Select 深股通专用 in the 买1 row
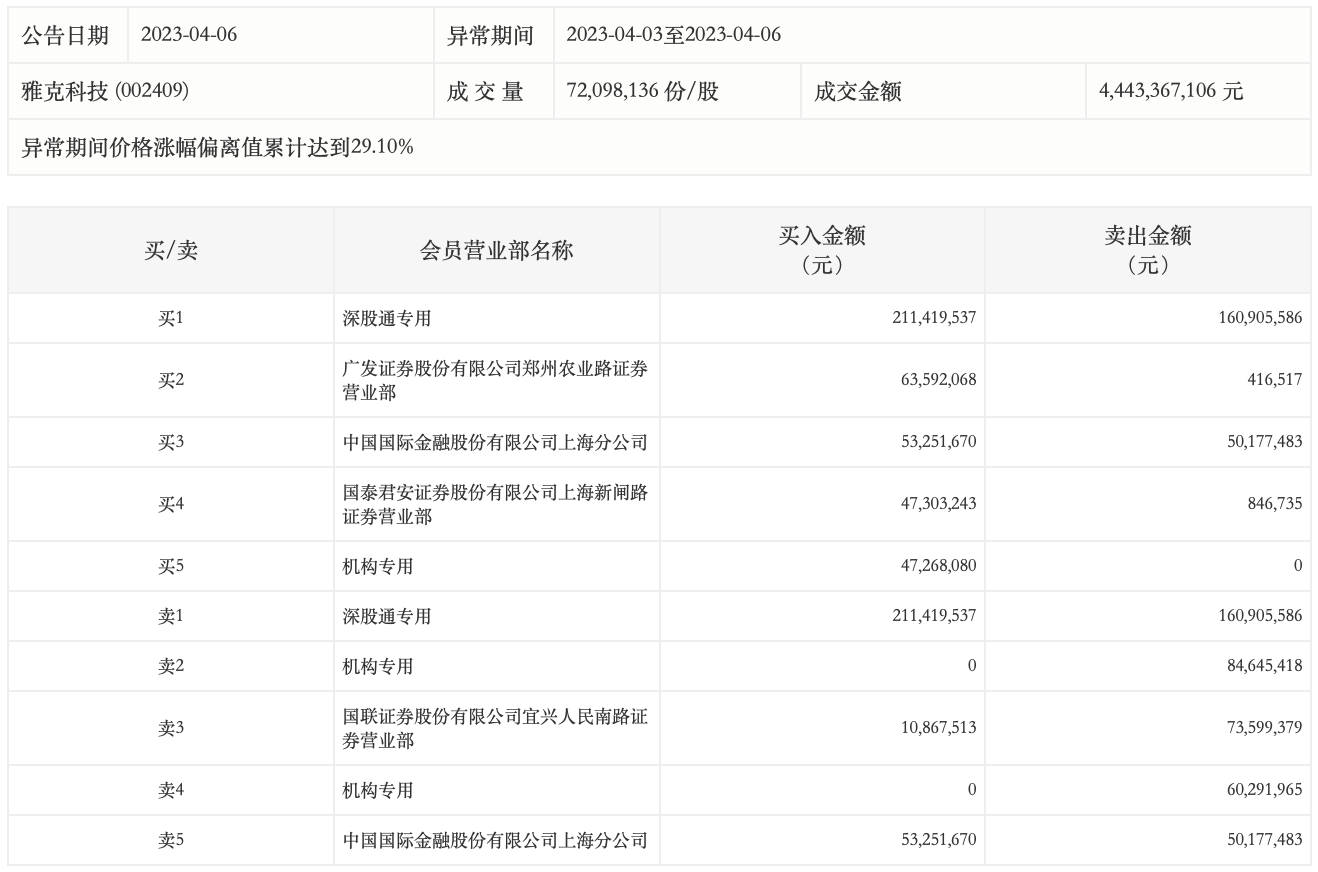Screen dimensions: 1318x872 (x=387, y=318)
